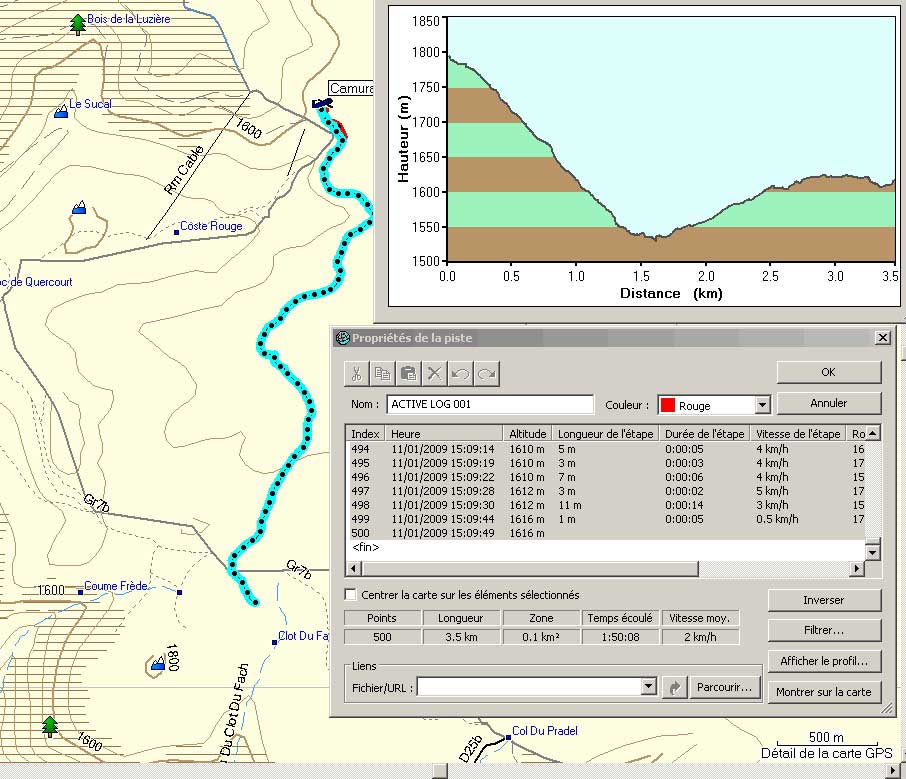Click the Rm Cable label on map
The height and width of the screenshot is (779, 906).
pos(184,170)
